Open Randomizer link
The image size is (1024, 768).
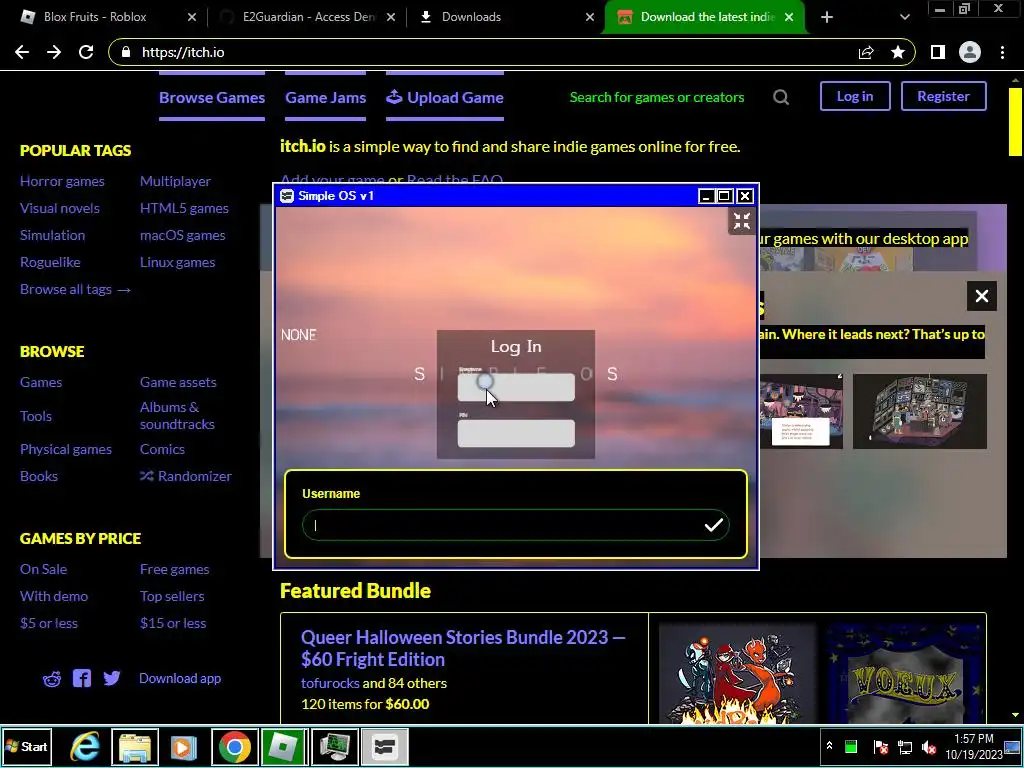click(x=185, y=476)
